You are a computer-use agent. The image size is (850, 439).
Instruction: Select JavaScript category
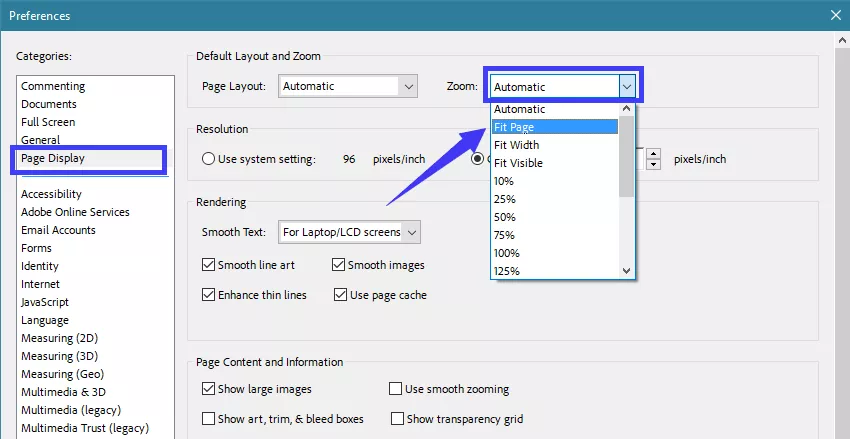click(x=45, y=302)
